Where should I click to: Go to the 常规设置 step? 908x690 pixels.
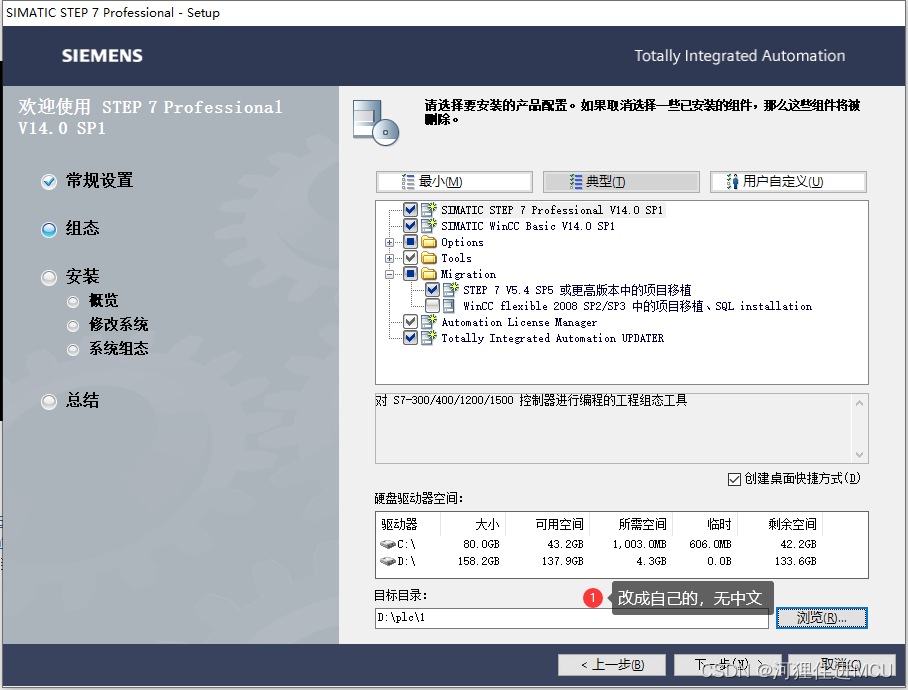point(100,181)
